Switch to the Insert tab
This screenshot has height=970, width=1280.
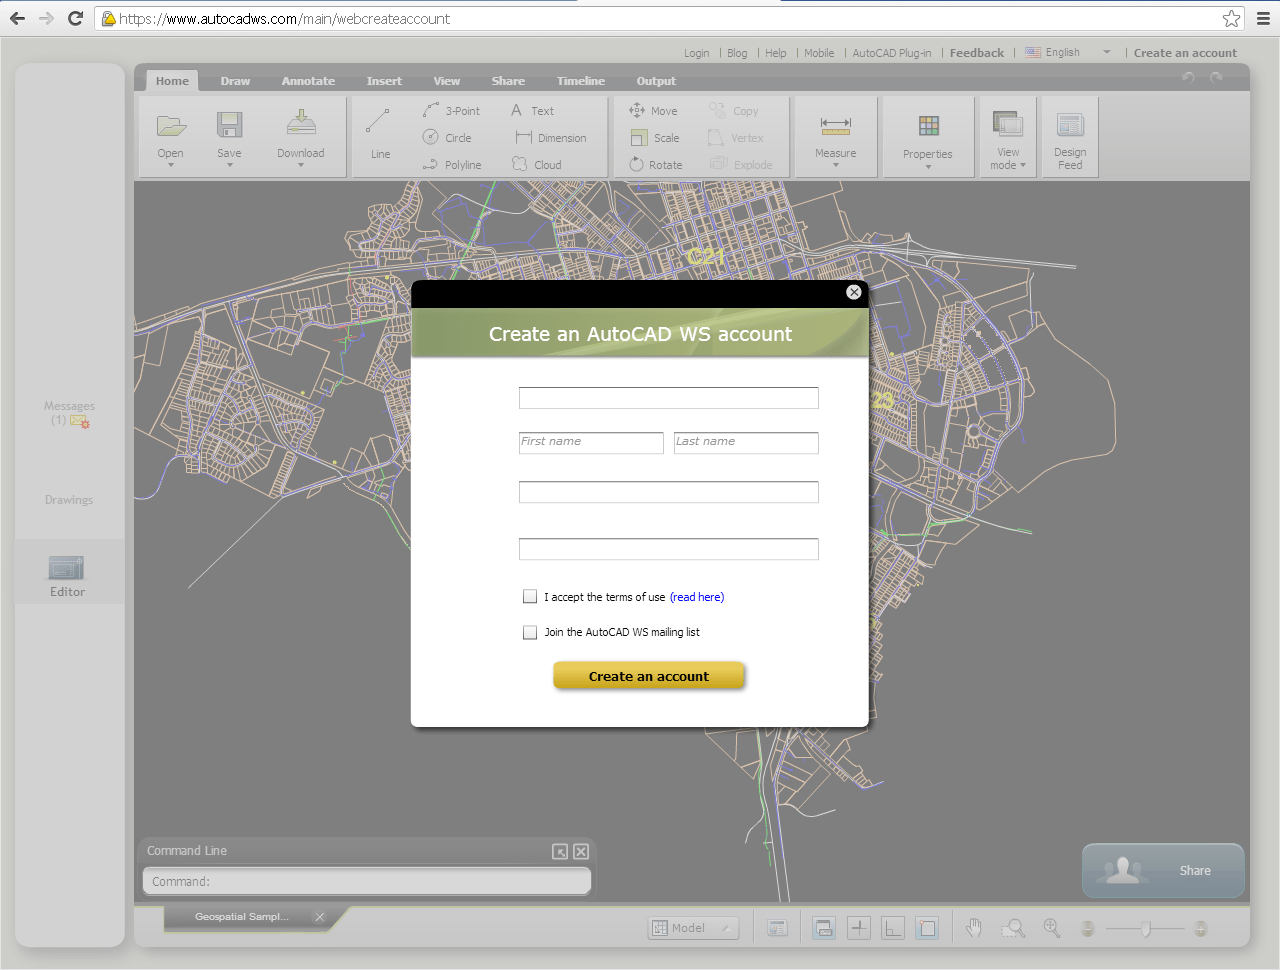tap(384, 81)
